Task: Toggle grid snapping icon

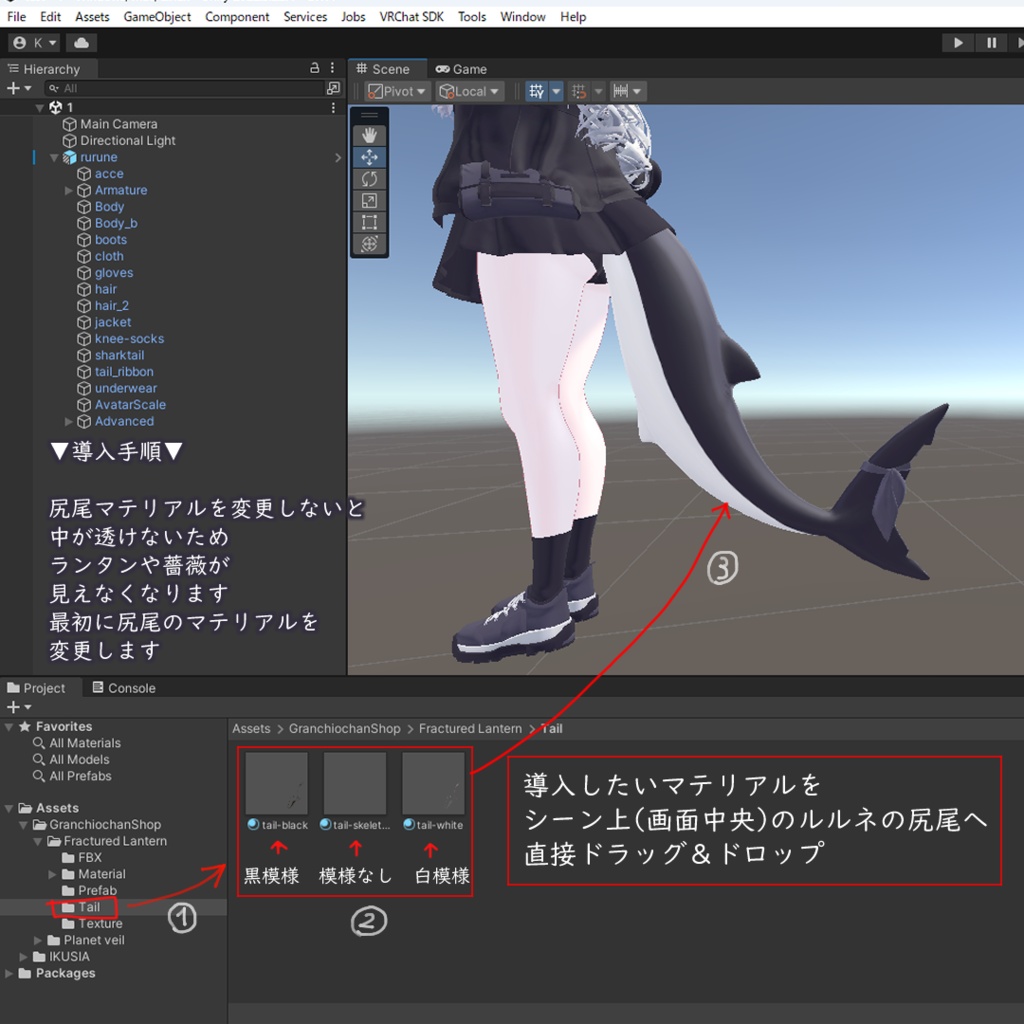Action: pos(579,91)
